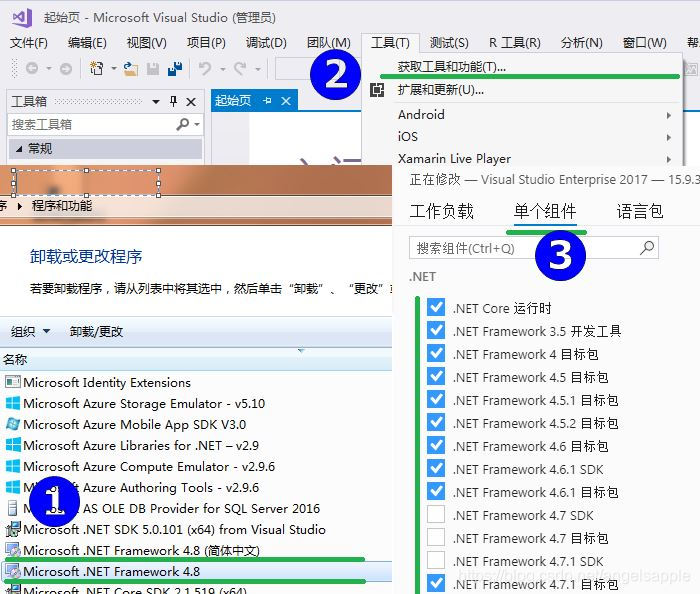
Task: Click the Visual Studio logo icon
Action: pyautogui.click(x=22, y=18)
